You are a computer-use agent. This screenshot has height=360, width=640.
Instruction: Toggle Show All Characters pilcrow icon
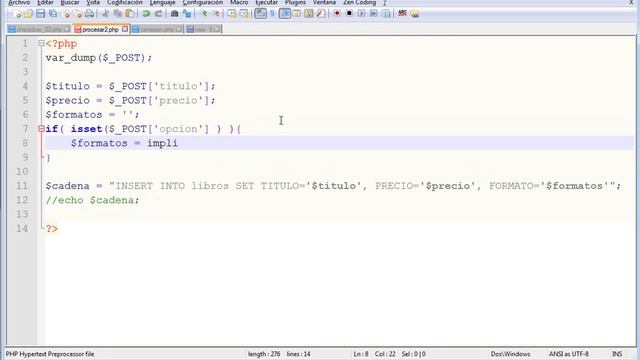(x=272, y=14)
